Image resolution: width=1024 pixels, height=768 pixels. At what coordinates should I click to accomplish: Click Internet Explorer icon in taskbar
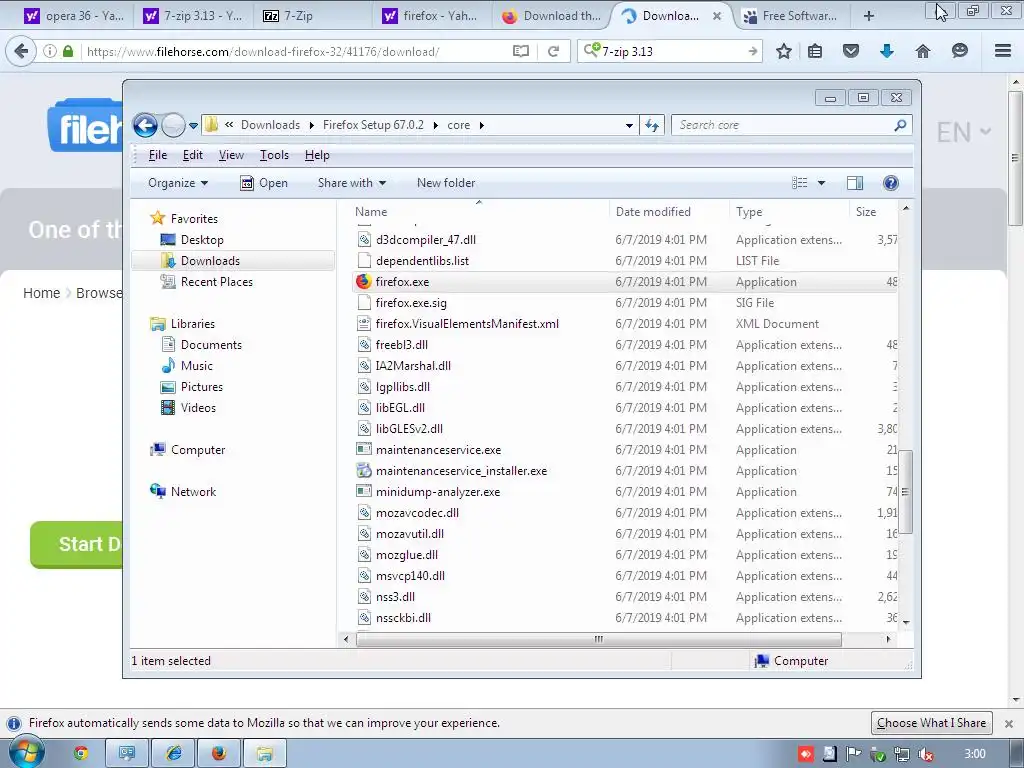[174, 753]
